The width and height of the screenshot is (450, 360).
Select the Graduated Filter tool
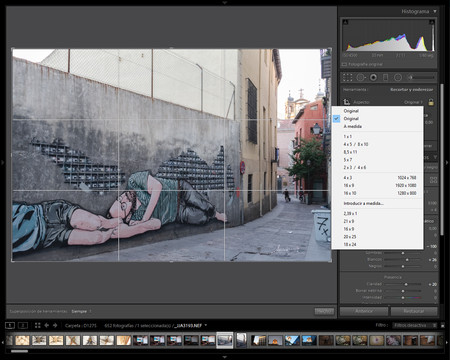point(385,77)
